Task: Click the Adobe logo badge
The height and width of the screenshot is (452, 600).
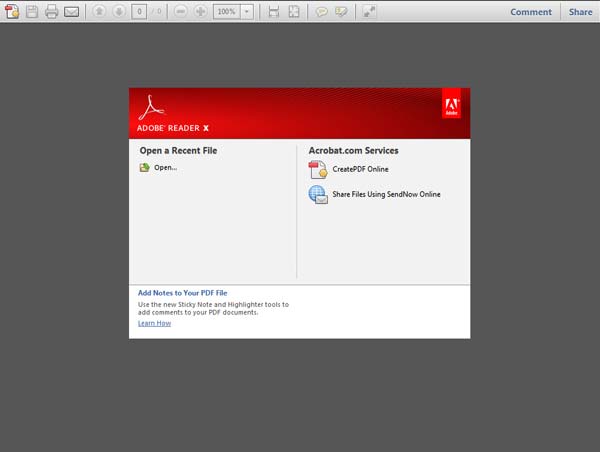Action: click(452, 104)
